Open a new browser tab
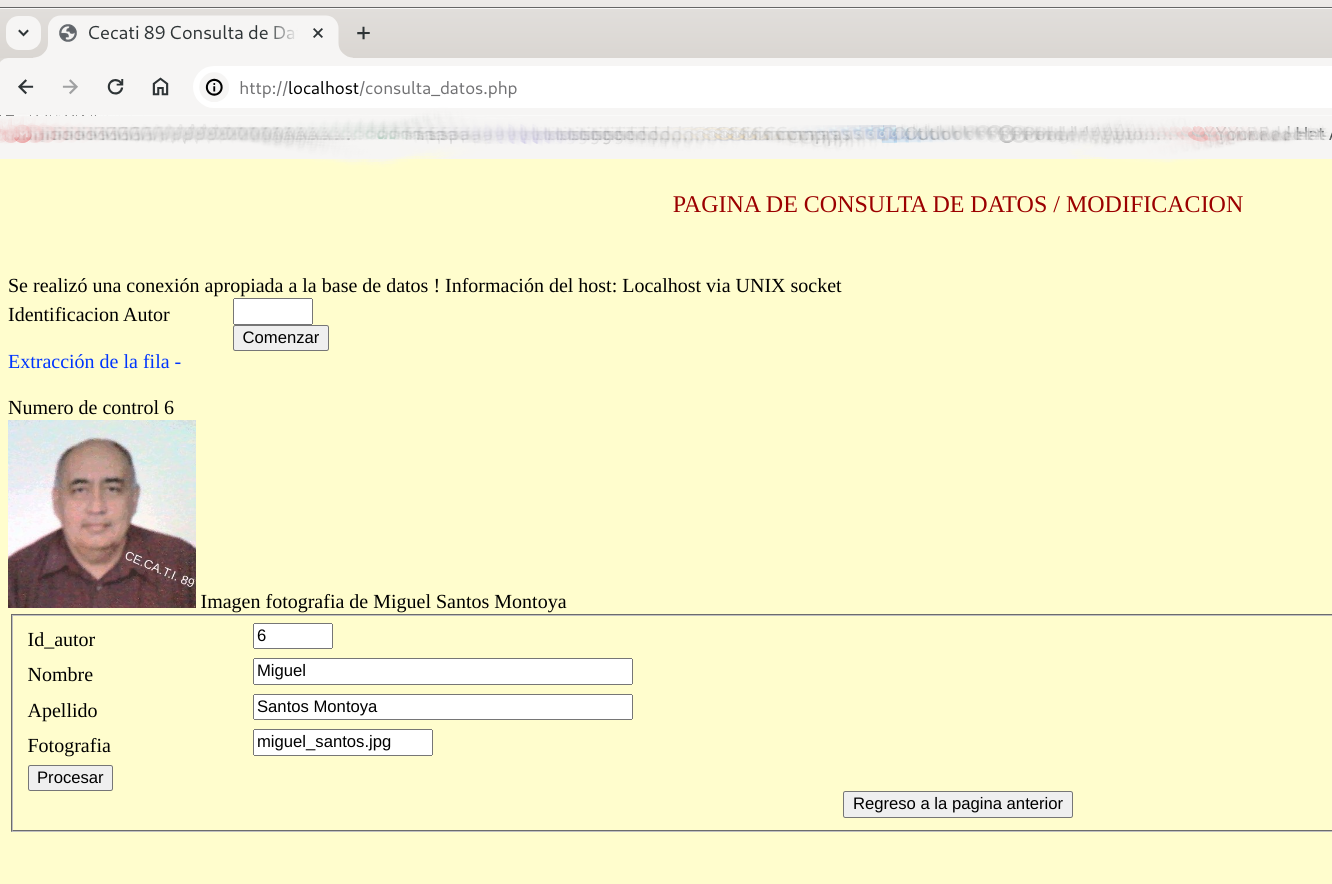This screenshot has height=884, width=1332. pos(363,33)
